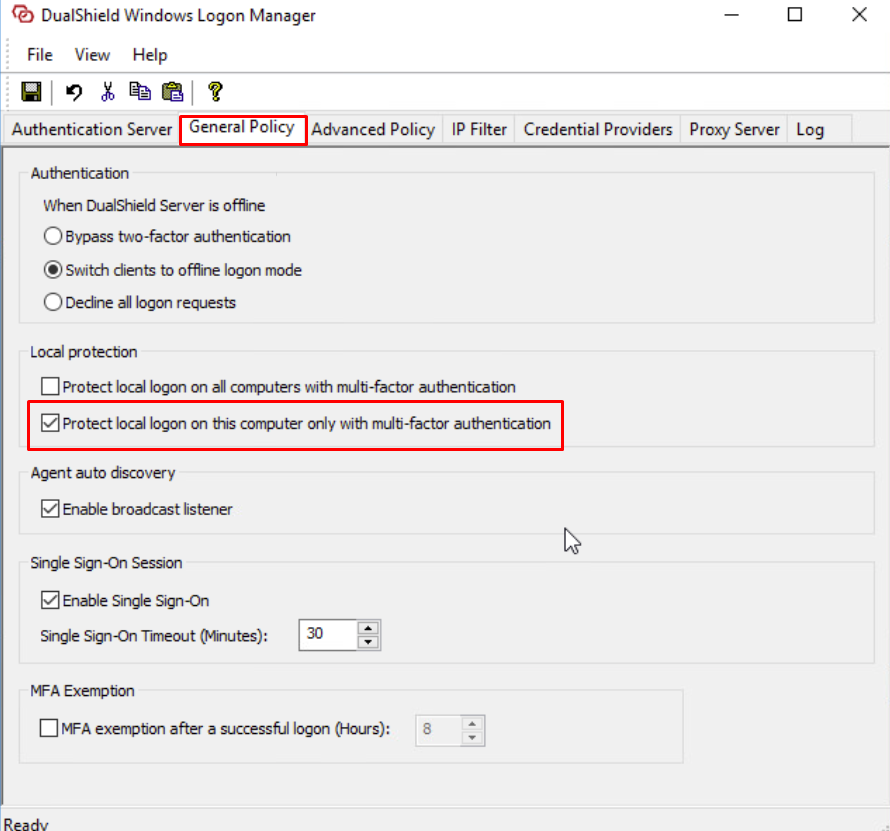890x831 pixels.
Task: Click the 'Single Sign-On Timeout (Minutes):' label
Action: (x=153, y=636)
